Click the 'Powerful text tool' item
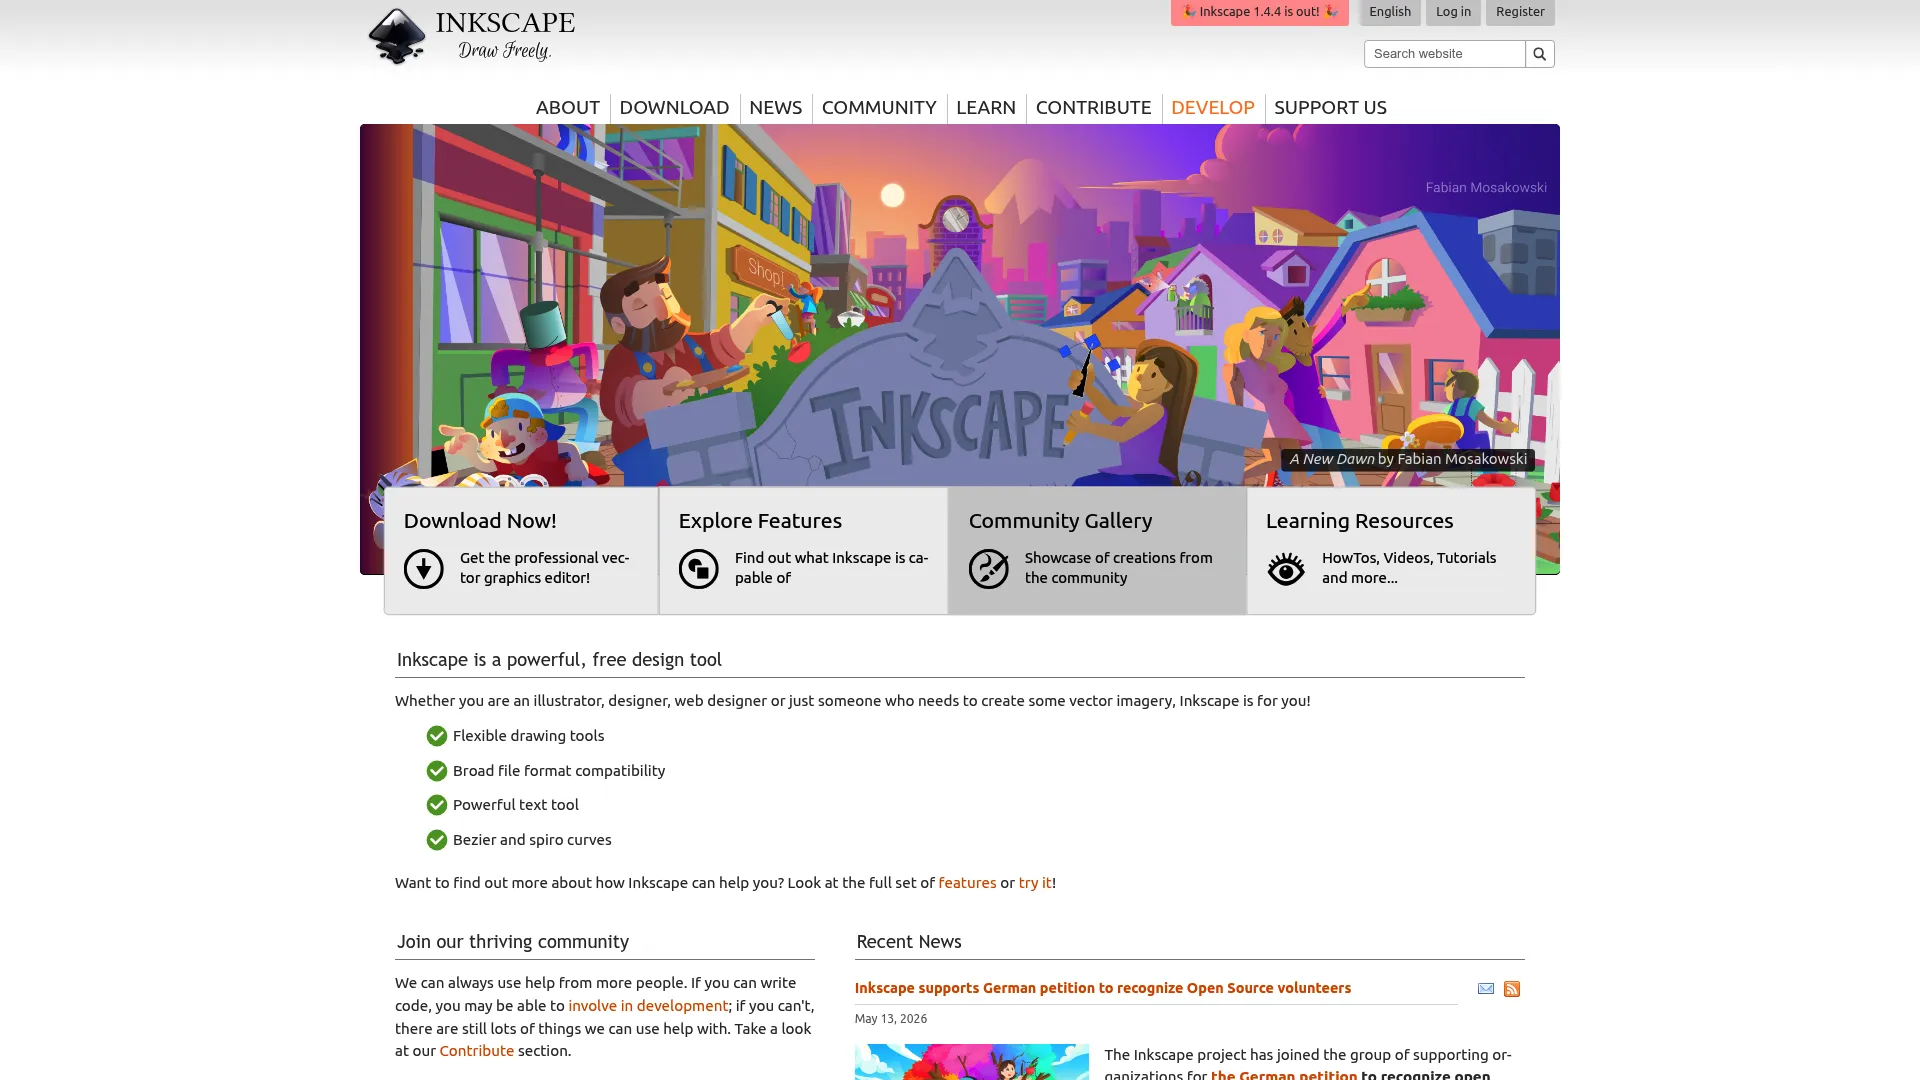 pos(515,805)
